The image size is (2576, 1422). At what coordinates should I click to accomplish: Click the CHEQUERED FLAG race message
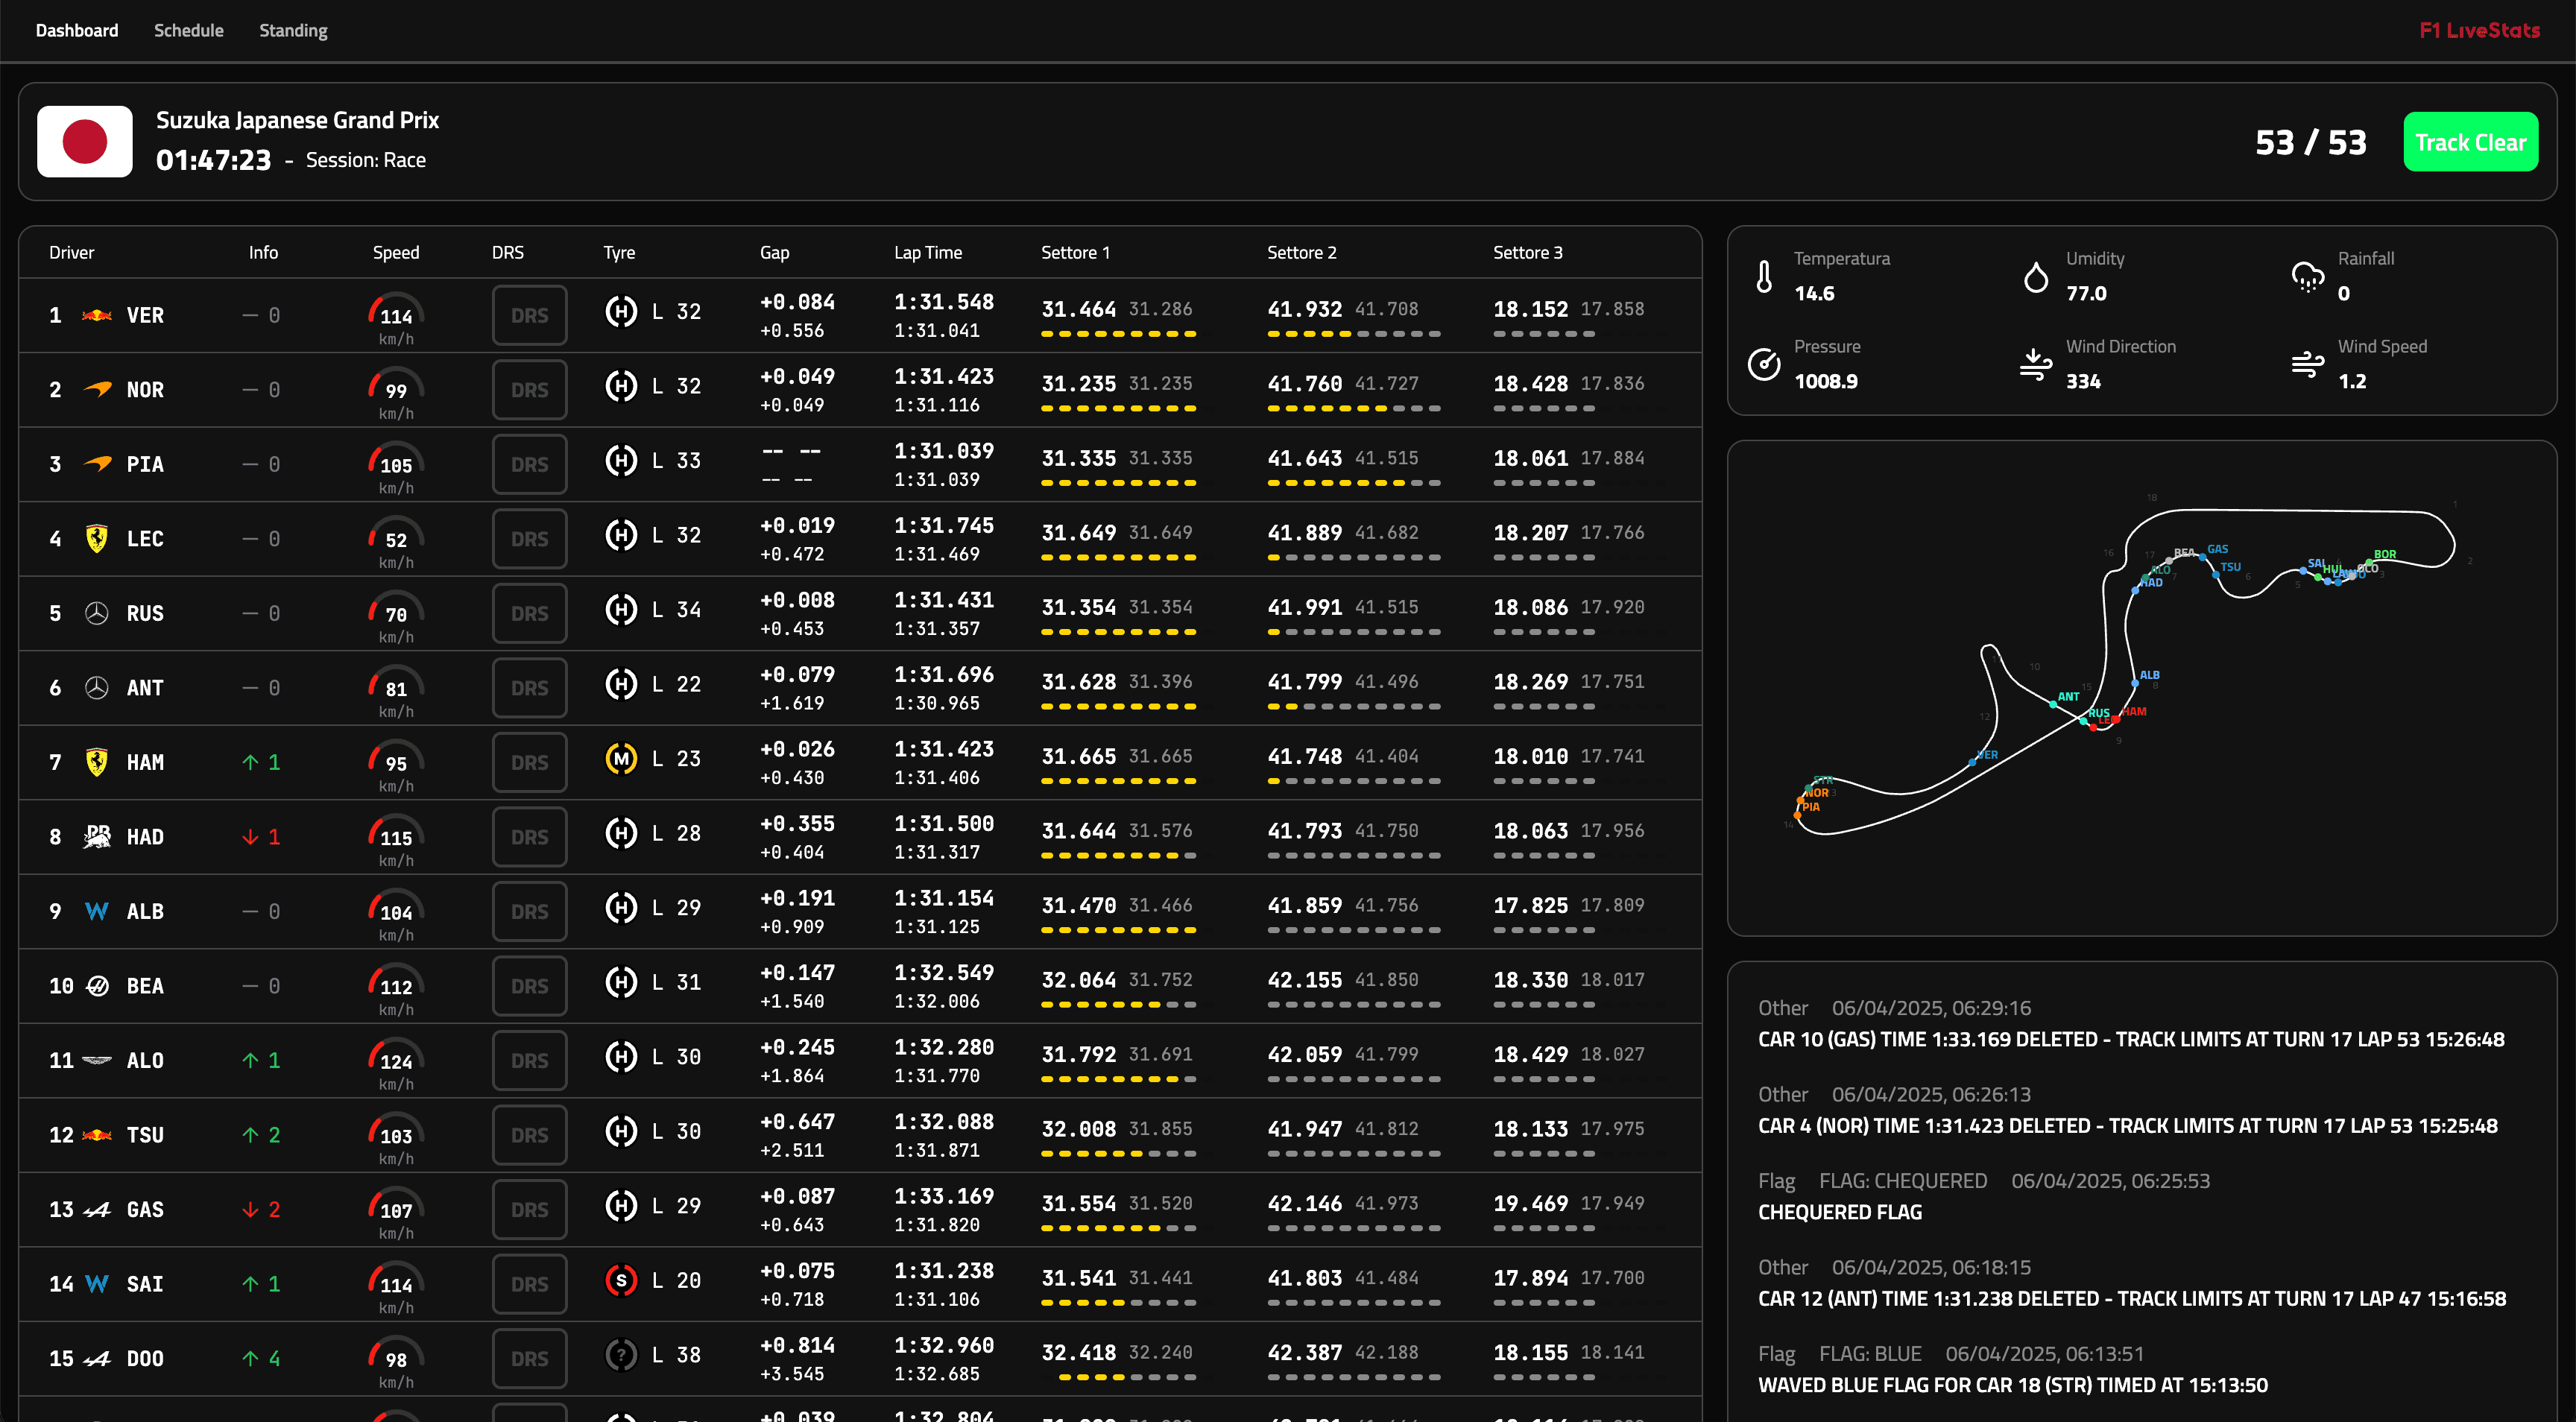point(1840,1212)
